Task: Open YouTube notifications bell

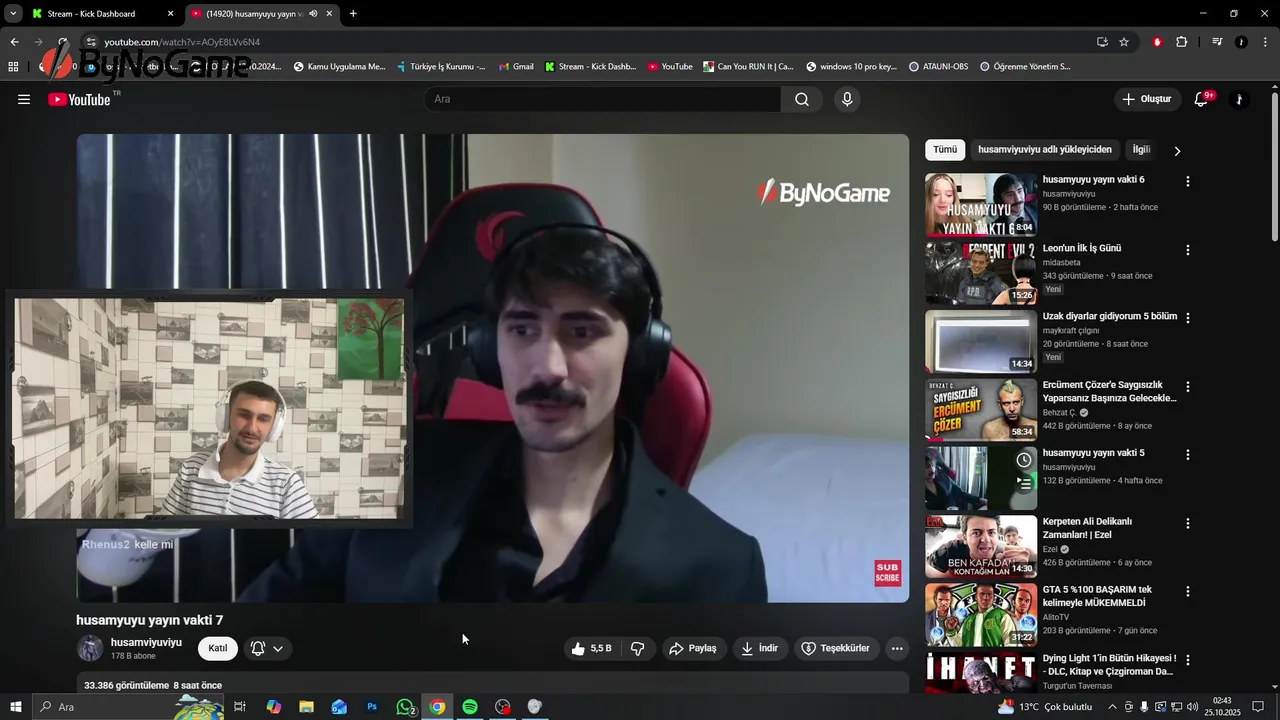Action: click(x=1203, y=99)
